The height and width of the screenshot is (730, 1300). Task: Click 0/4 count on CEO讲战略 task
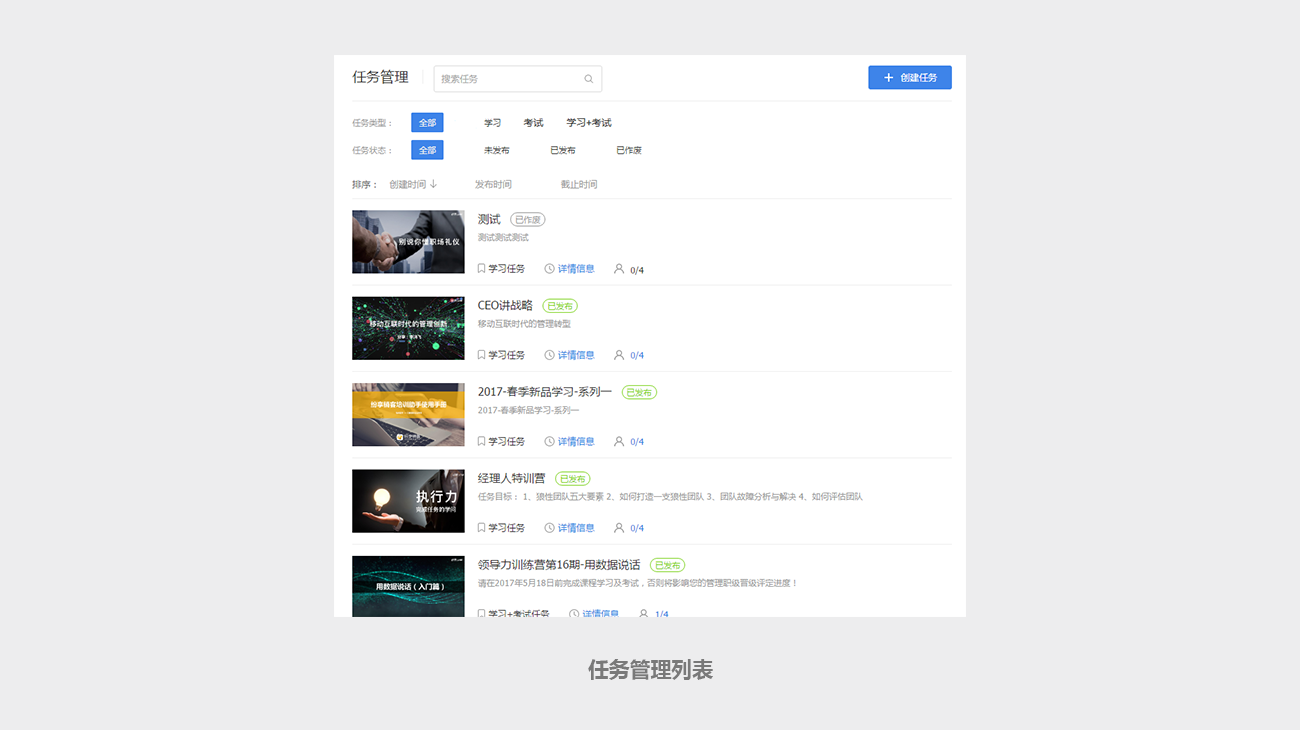pyautogui.click(x=637, y=356)
